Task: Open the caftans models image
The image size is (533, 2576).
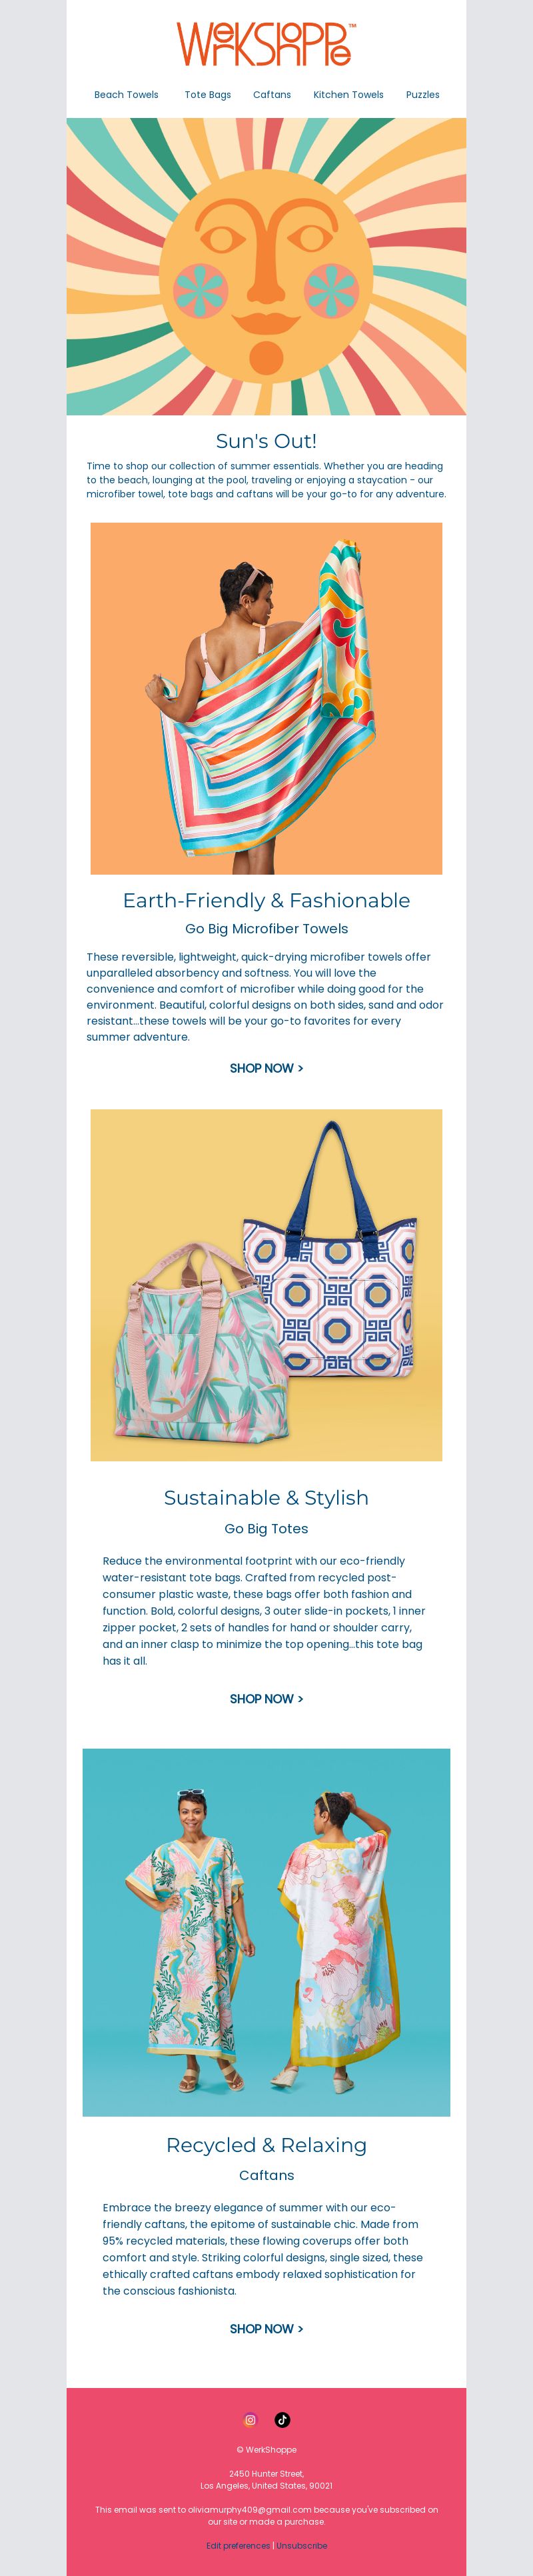Action: pos(266,1933)
